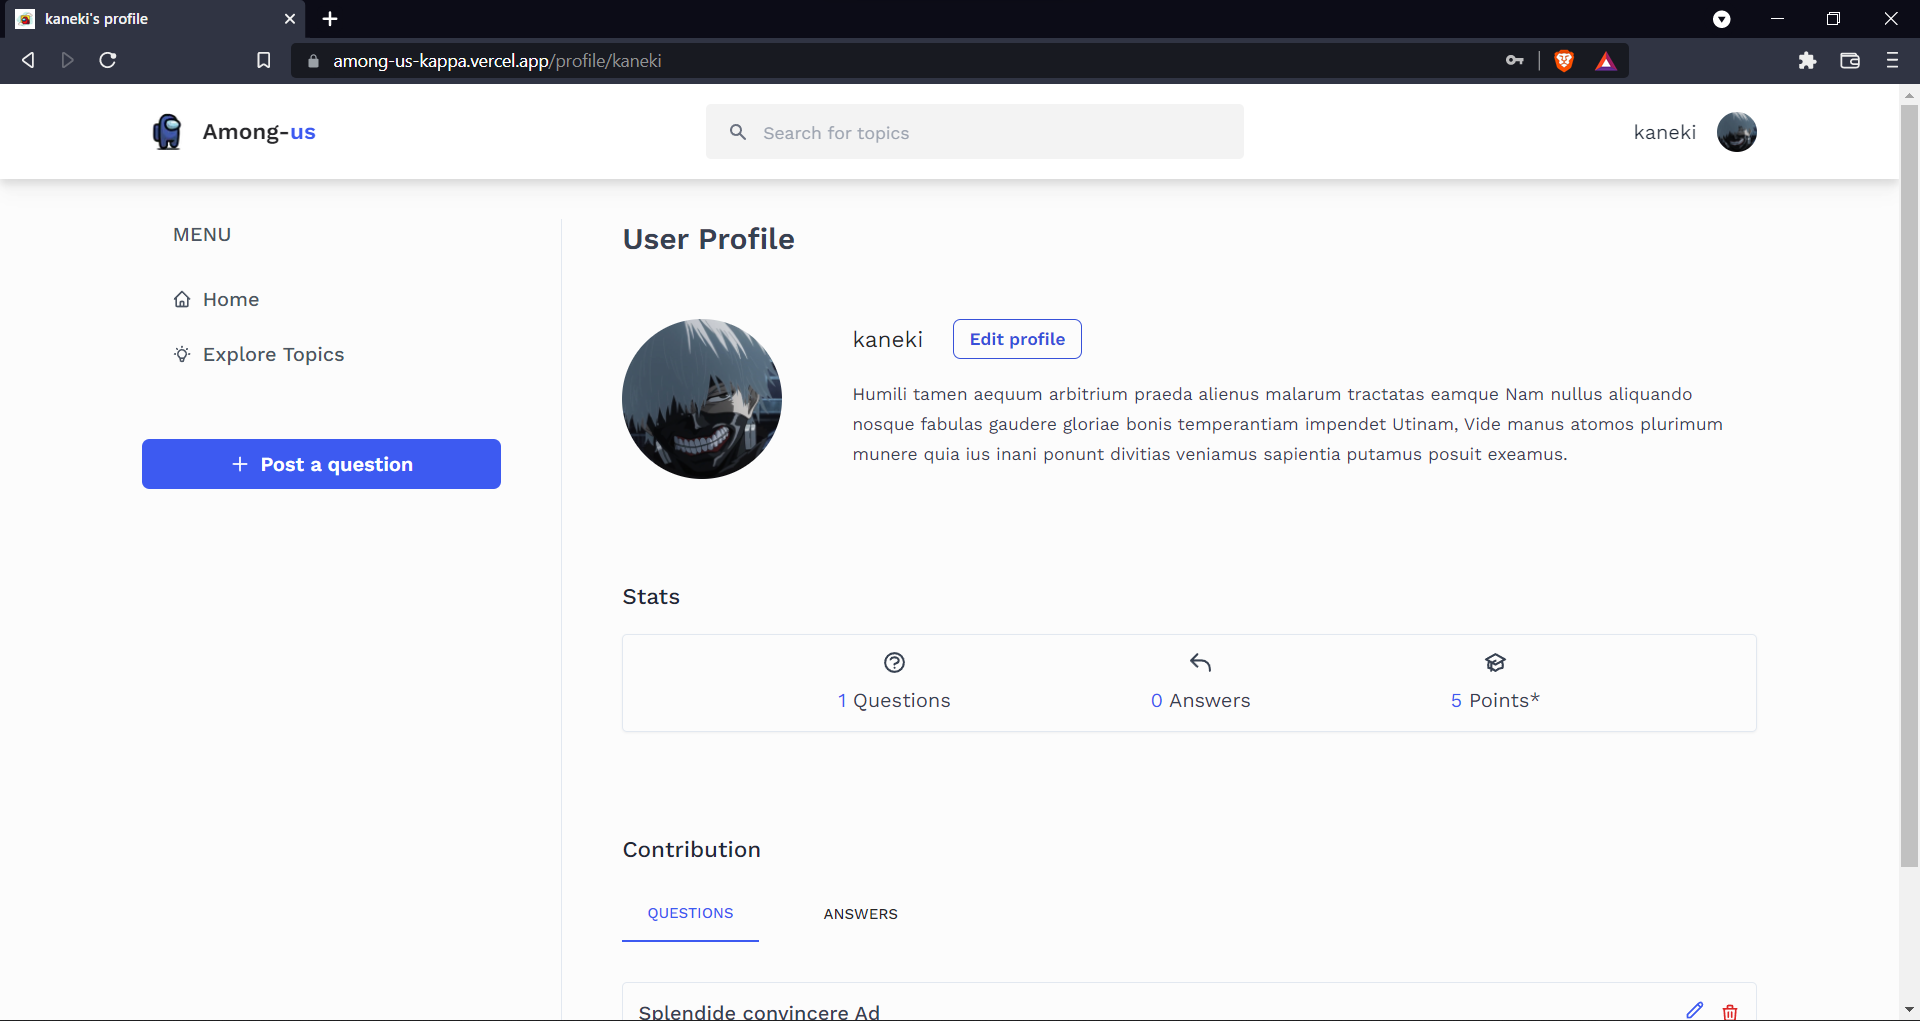Open the kaneki avatar in the header
The height and width of the screenshot is (1021, 1920).
(1737, 132)
